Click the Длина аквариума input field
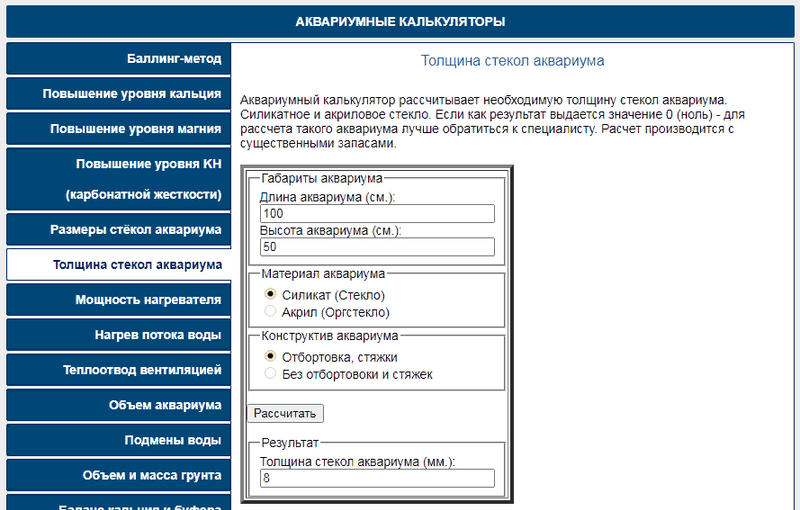Viewport: 800px width, 510px height. point(377,213)
